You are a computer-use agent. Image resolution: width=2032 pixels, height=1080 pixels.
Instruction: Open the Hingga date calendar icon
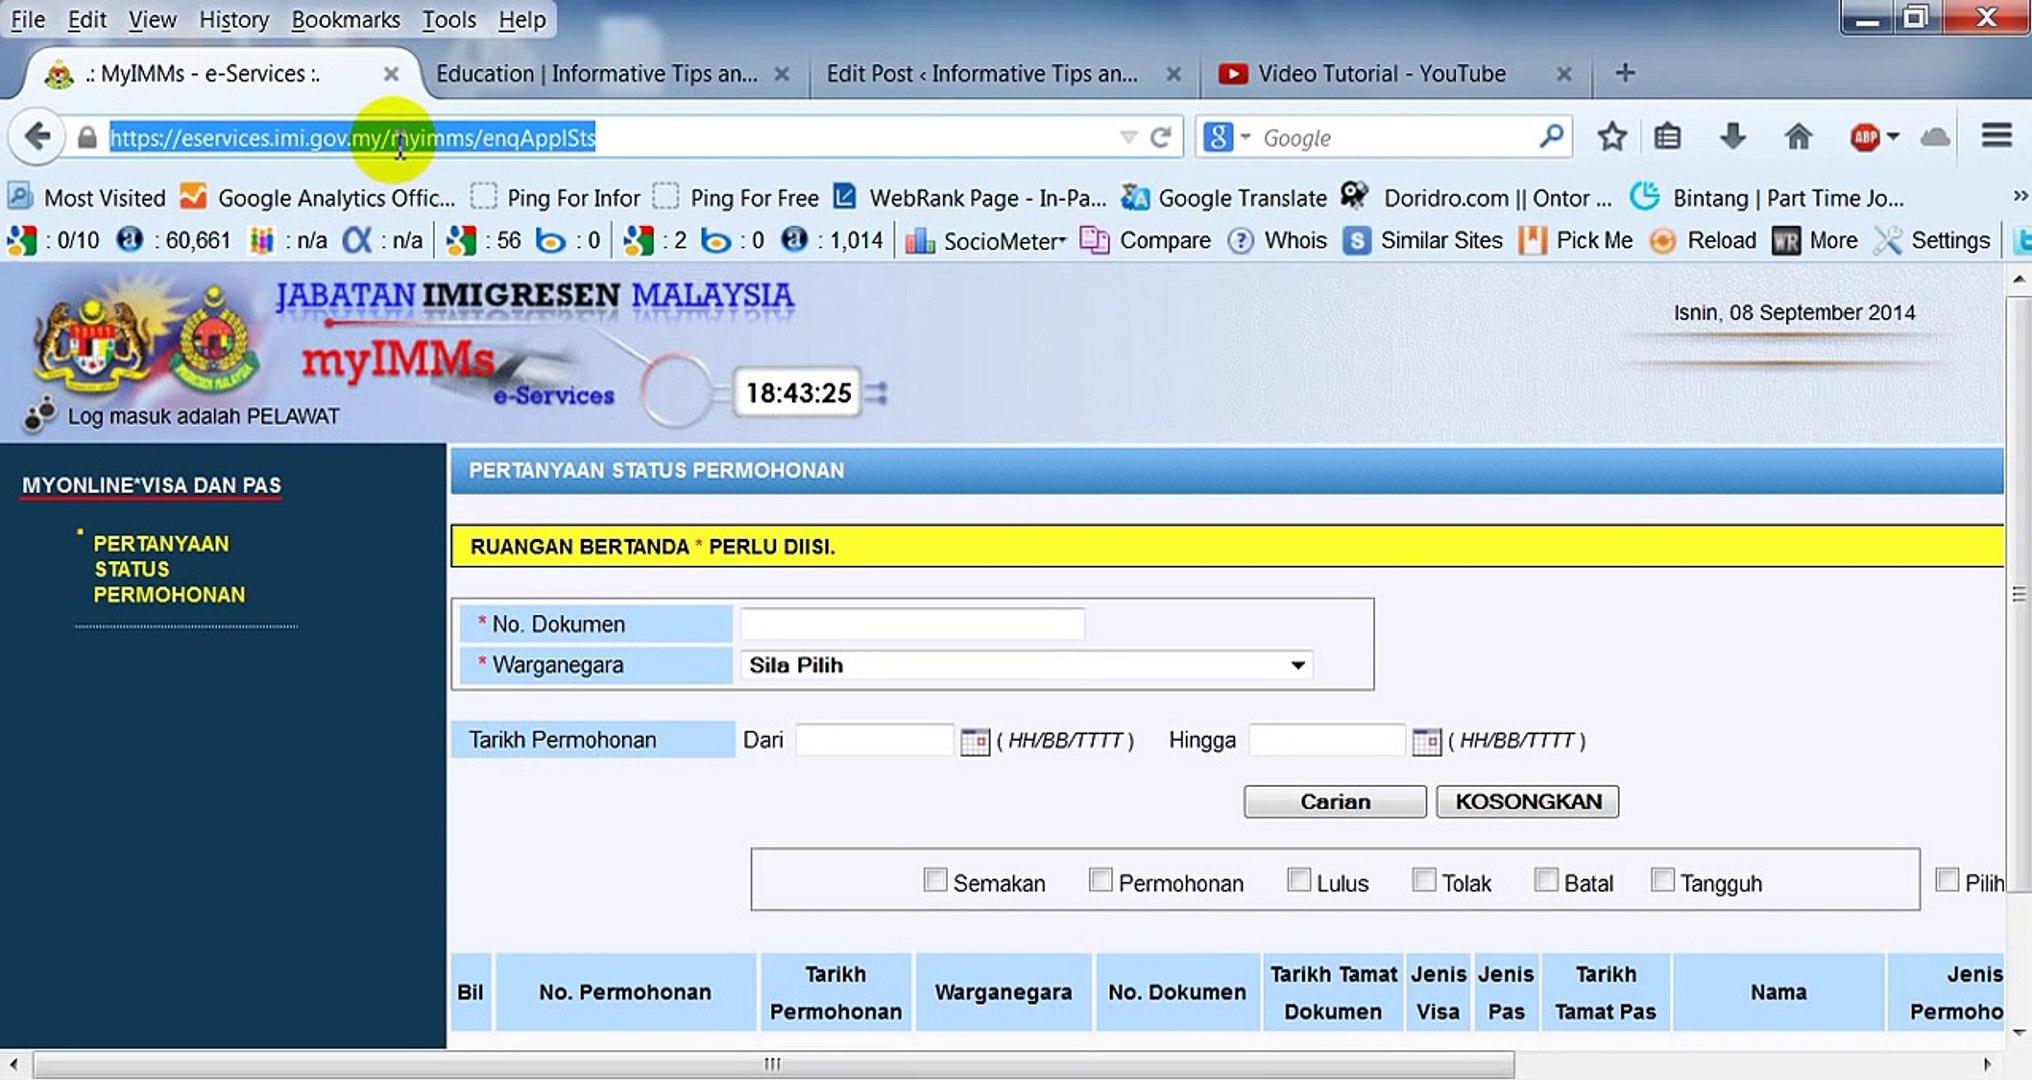1426,741
